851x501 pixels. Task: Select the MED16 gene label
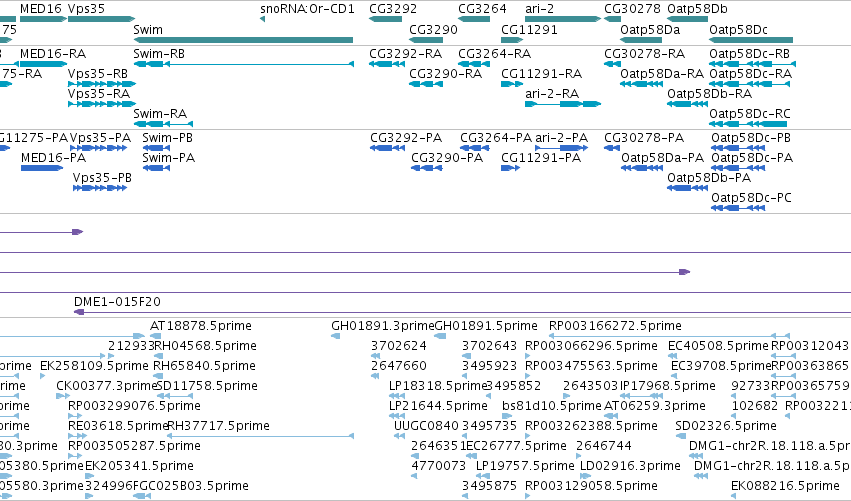coord(41,9)
